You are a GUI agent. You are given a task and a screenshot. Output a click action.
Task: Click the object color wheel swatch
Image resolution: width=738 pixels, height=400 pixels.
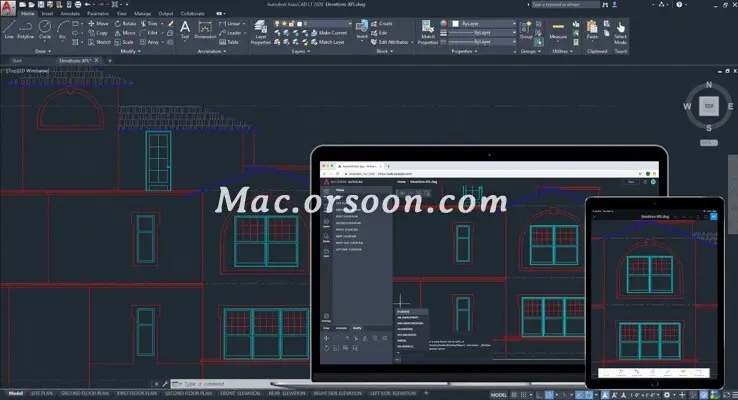(443, 24)
